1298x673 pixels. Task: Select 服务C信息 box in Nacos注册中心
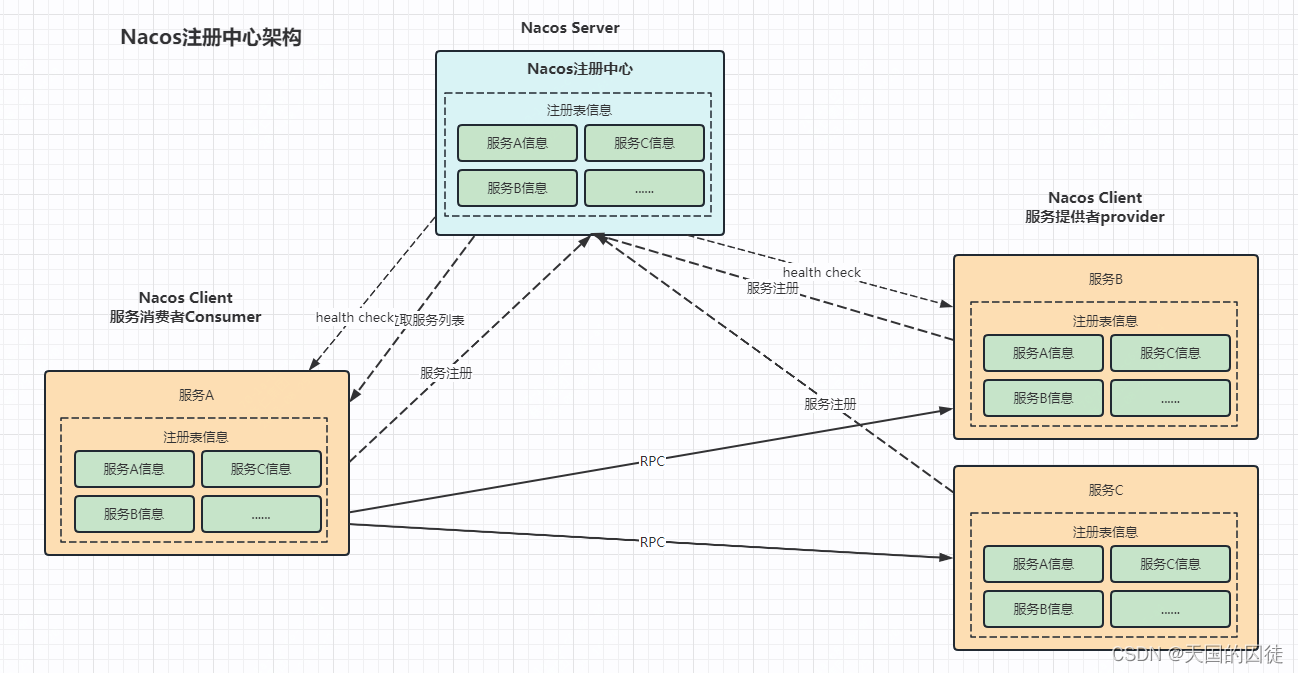coord(644,143)
